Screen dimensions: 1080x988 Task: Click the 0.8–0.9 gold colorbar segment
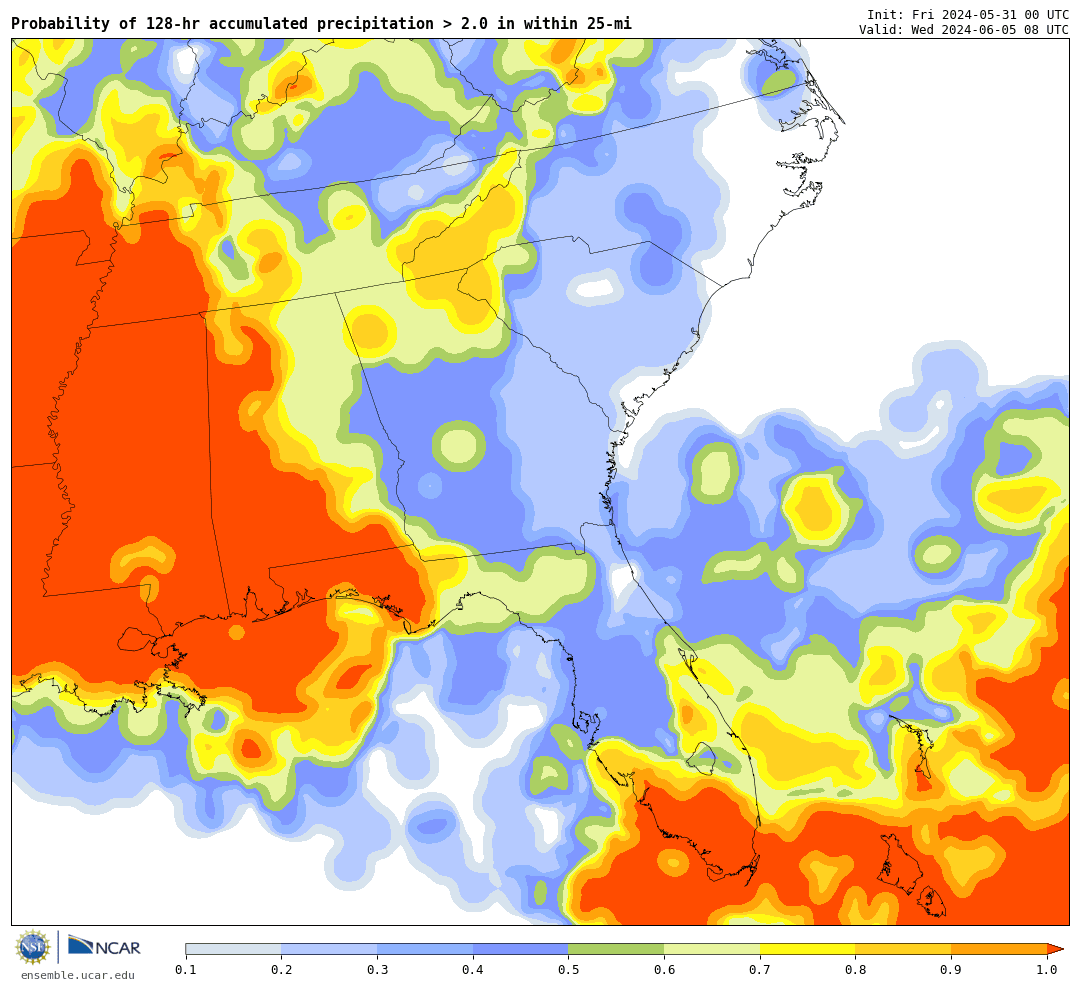click(x=904, y=949)
